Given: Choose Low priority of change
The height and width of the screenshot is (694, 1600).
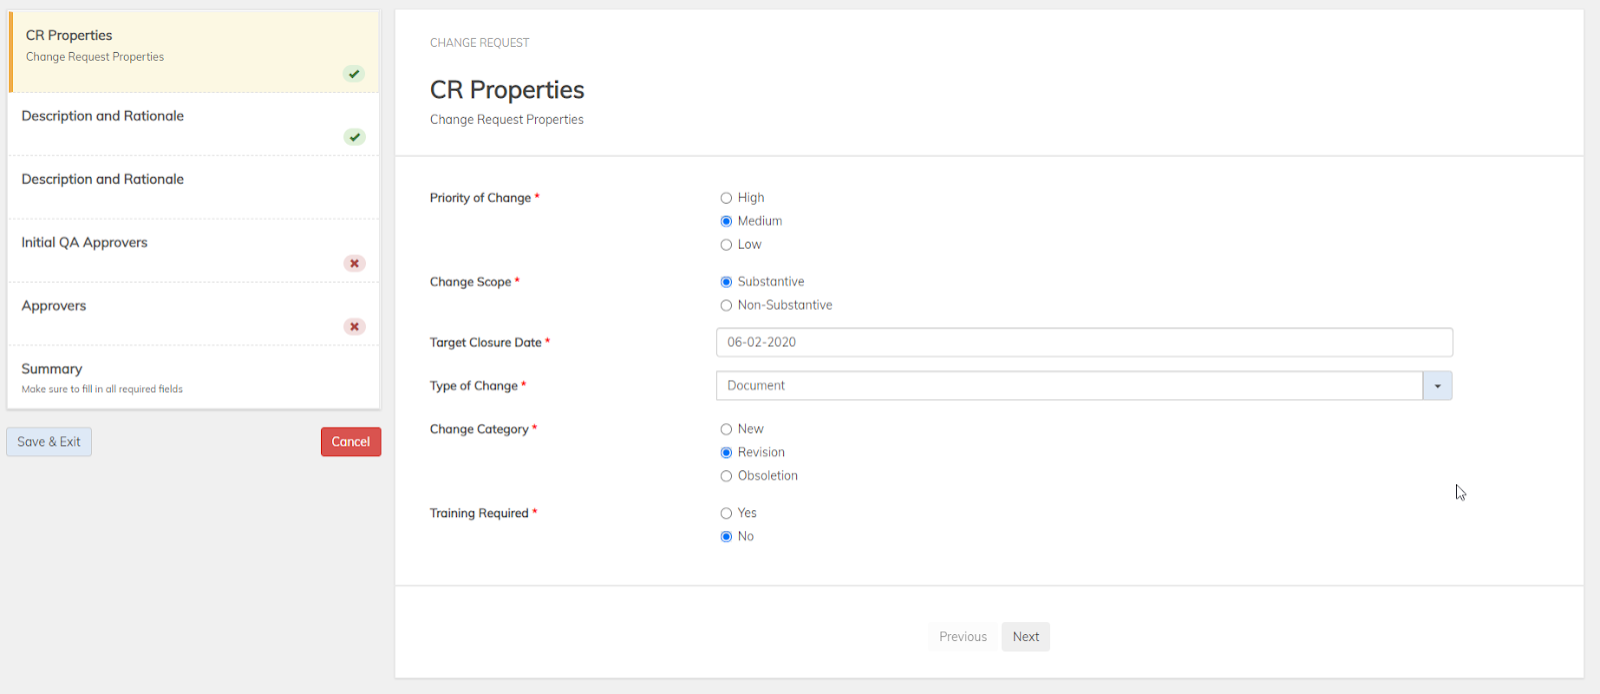Looking at the screenshot, I should (726, 245).
